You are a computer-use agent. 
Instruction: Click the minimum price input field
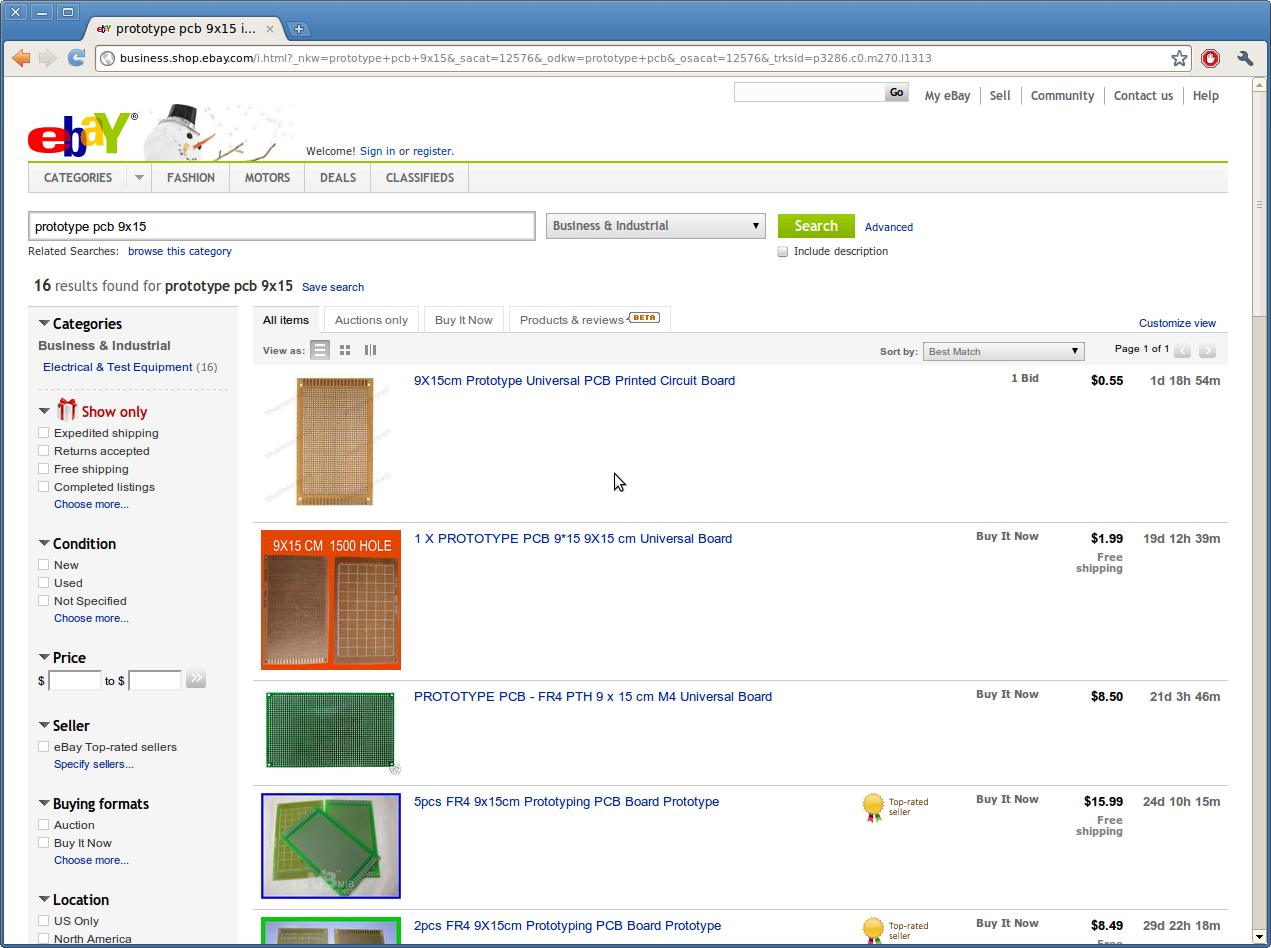(75, 681)
